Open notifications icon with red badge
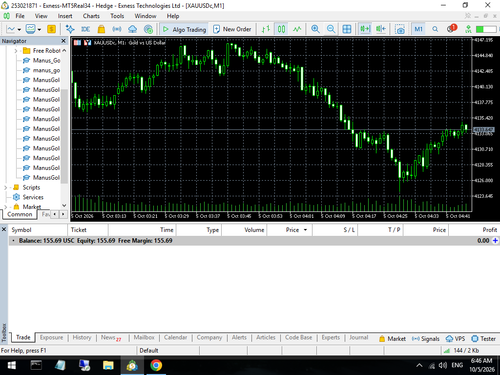This screenshot has width=500, height=375. (x=451, y=29)
